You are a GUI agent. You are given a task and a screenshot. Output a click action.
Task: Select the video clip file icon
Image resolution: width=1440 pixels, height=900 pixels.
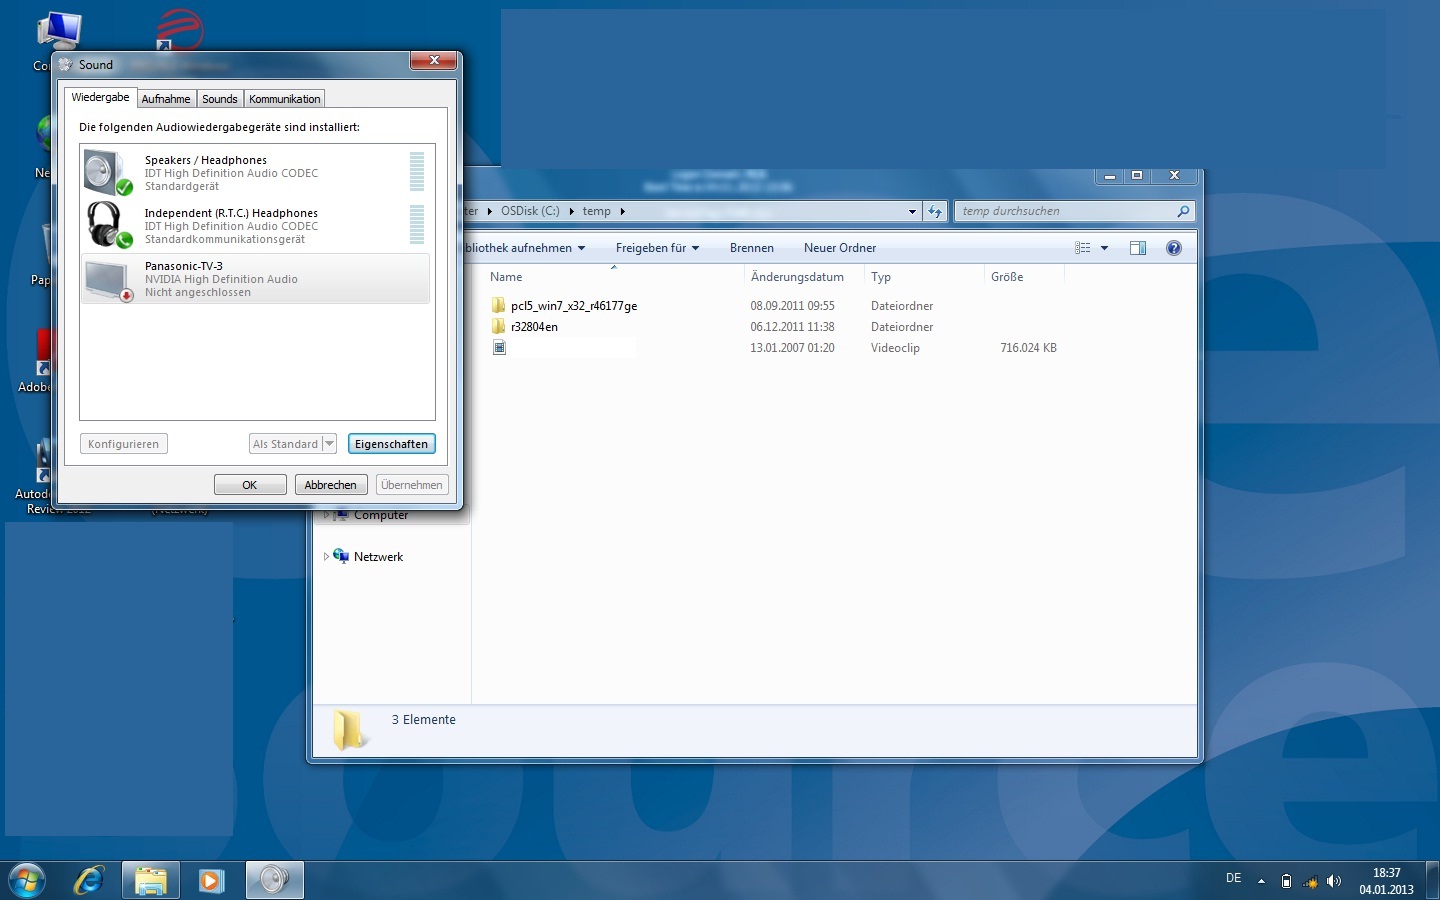coord(499,347)
